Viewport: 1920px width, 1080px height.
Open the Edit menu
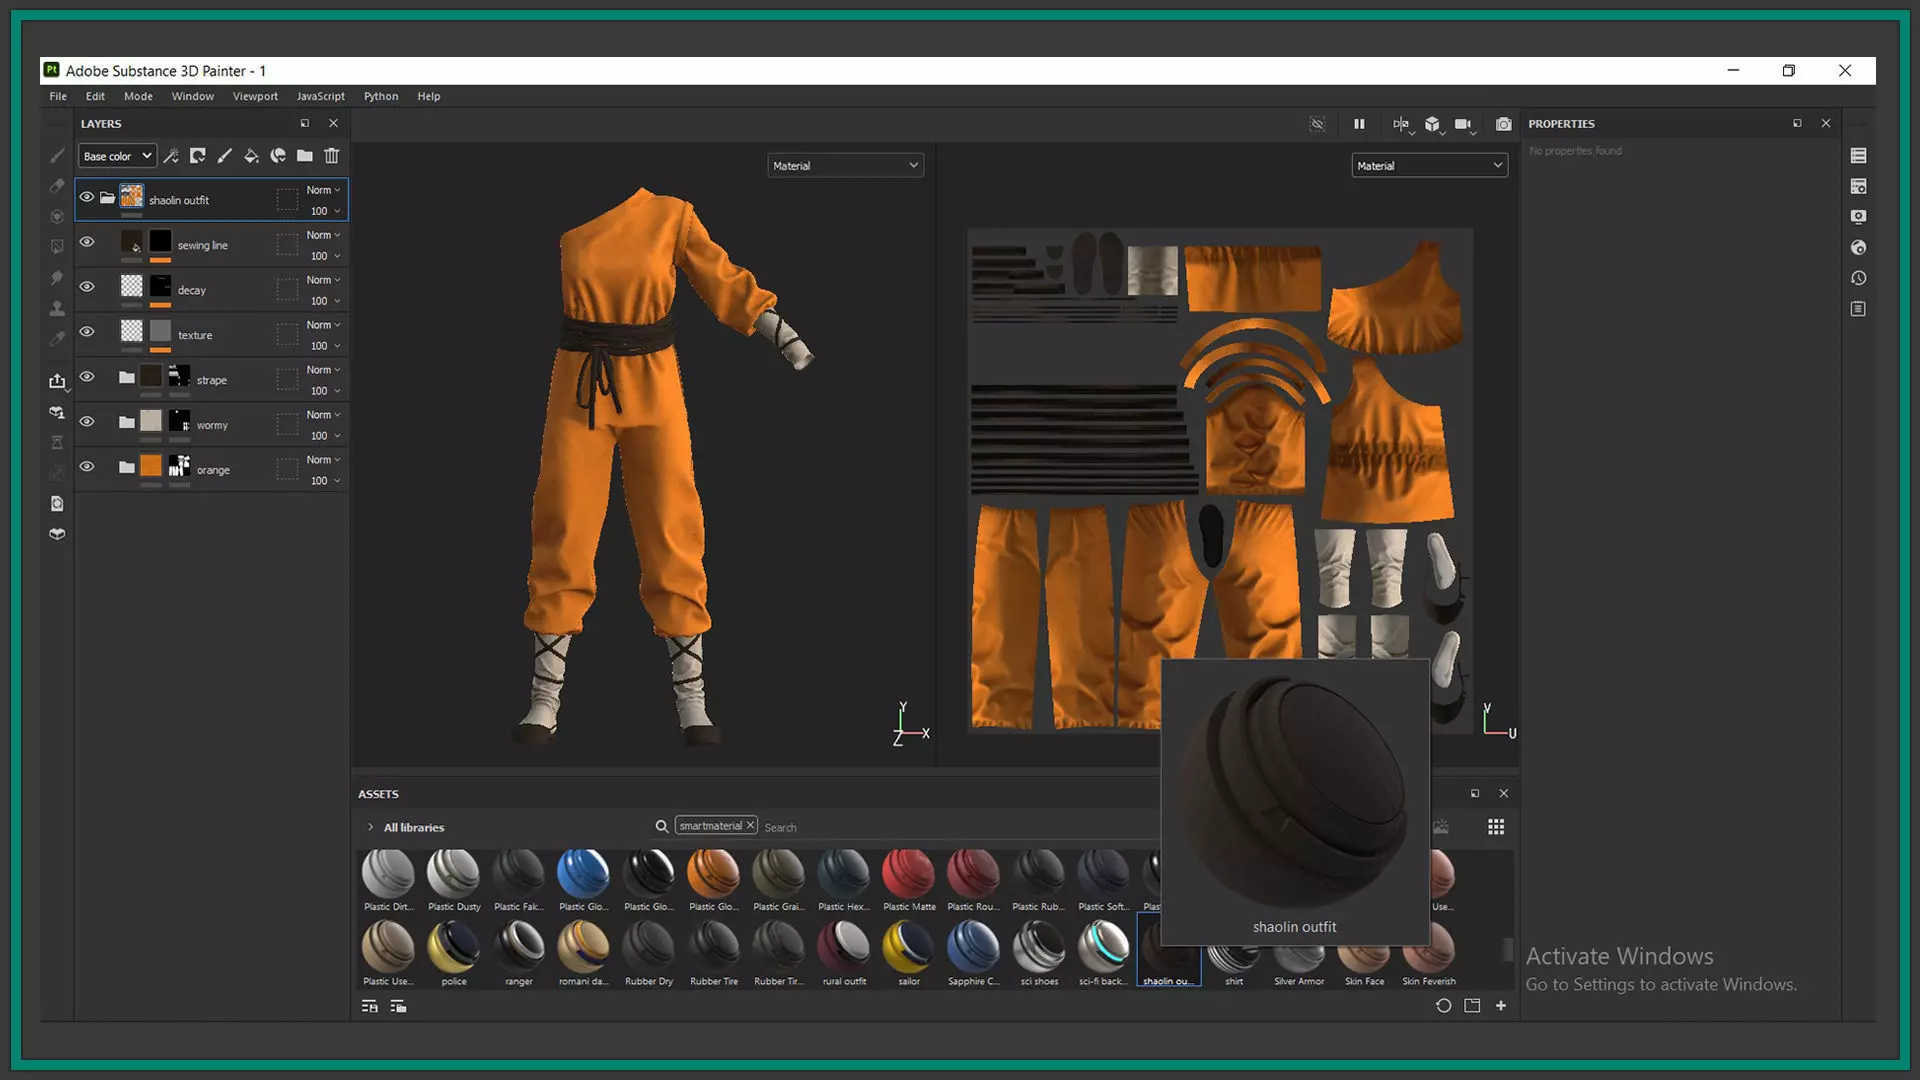(x=95, y=96)
